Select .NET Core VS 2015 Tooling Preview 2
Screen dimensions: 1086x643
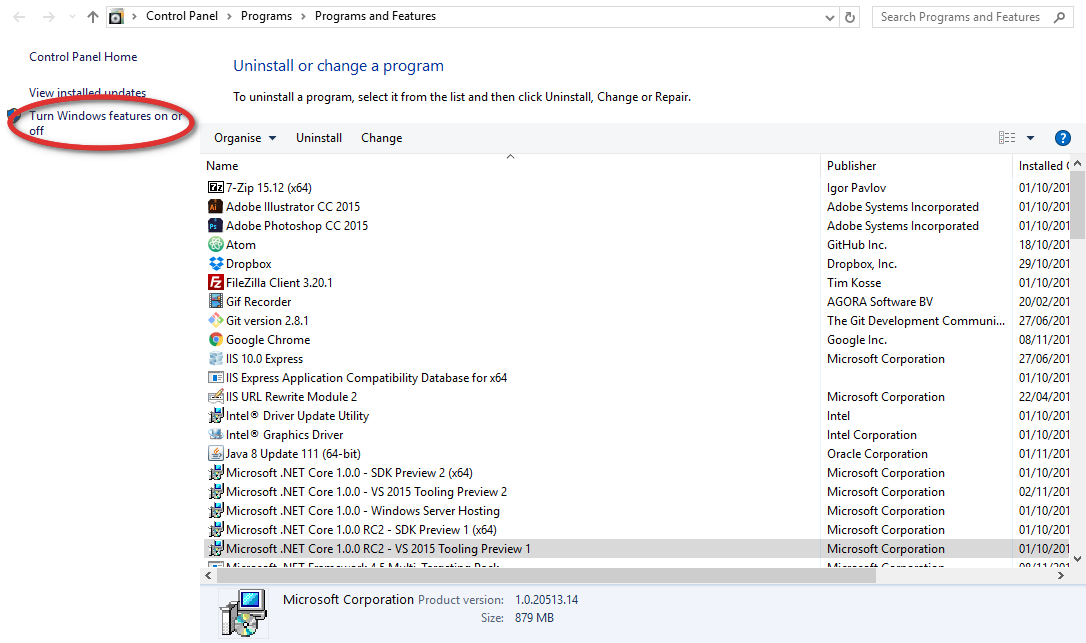point(637,492)
